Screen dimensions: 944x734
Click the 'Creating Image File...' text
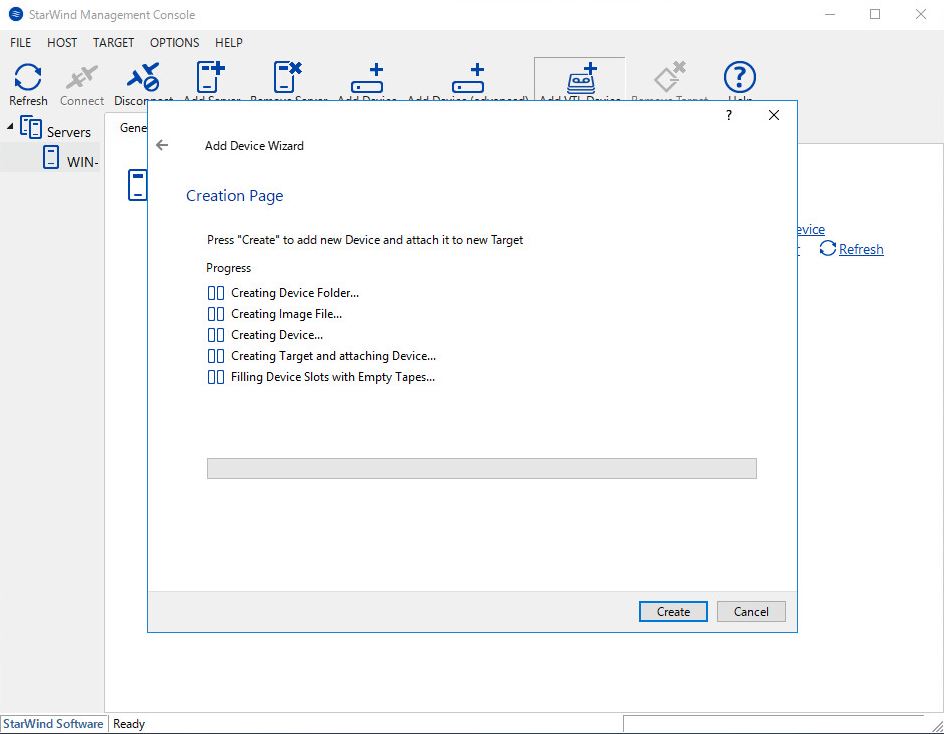pyautogui.click(x=287, y=314)
